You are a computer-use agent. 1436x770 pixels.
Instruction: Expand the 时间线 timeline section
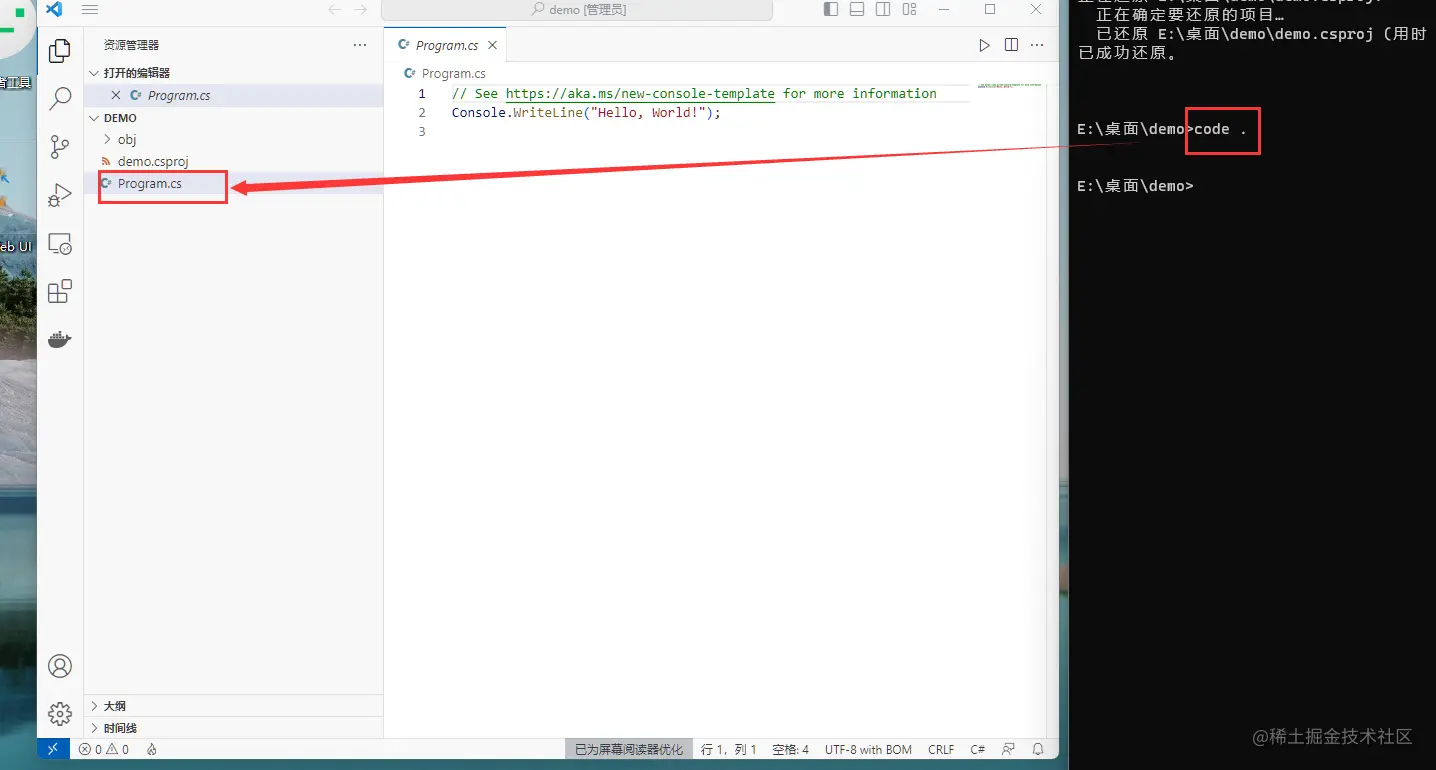tap(233, 728)
